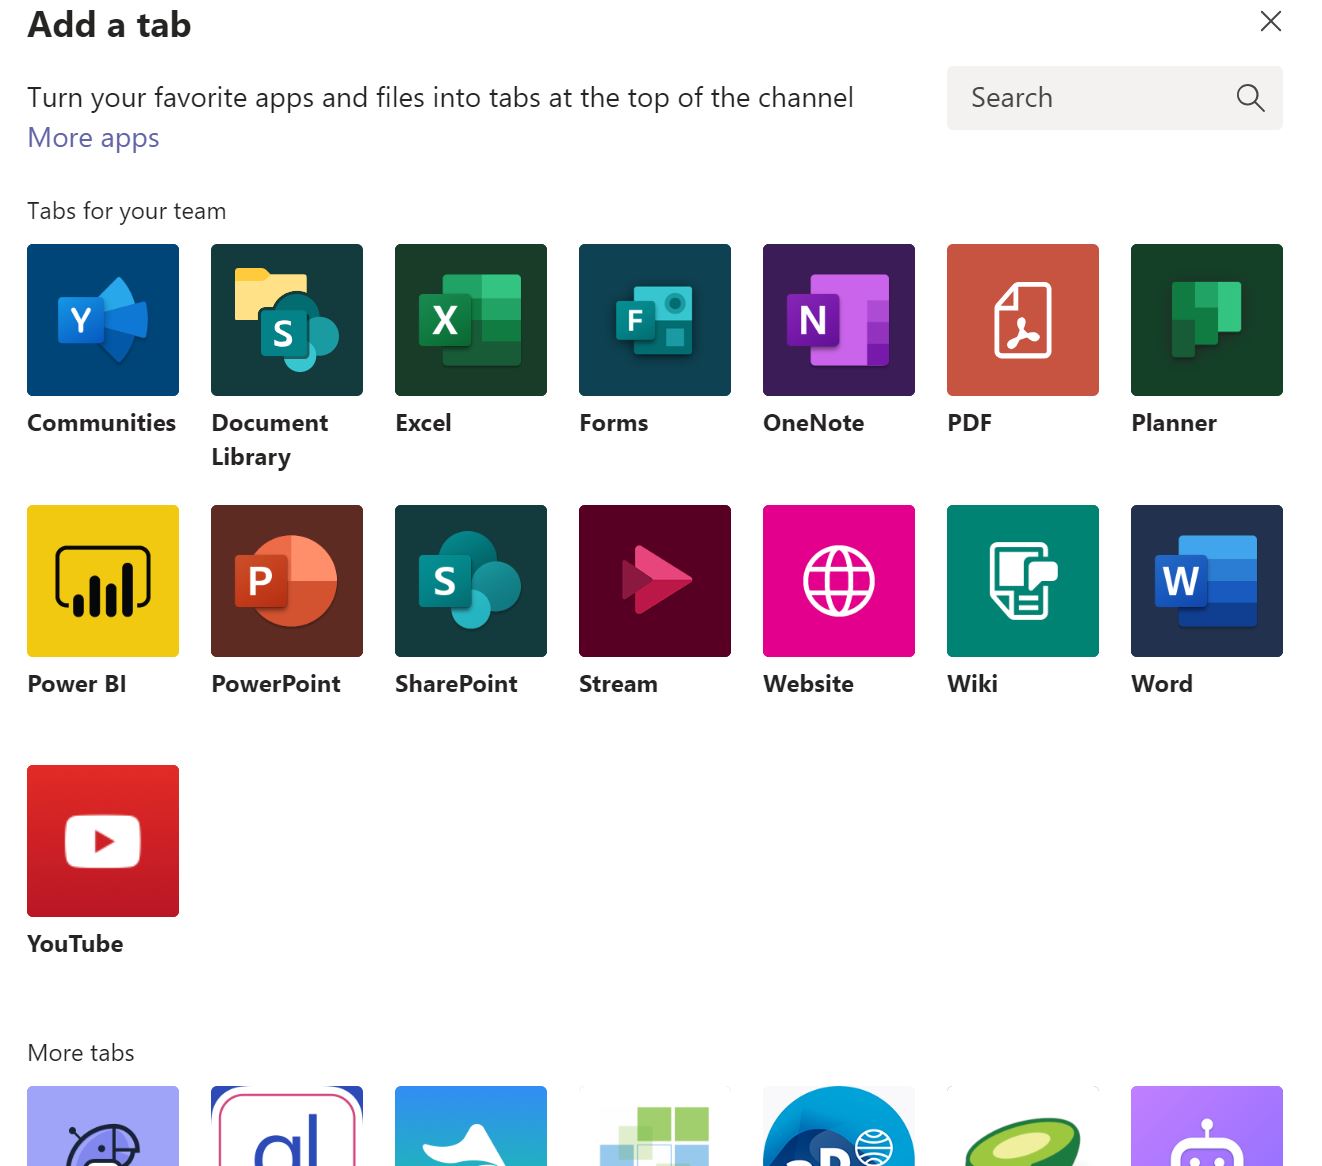Click the Document Library label
The height and width of the screenshot is (1166, 1322).
pyautogui.click(x=270, y=440)
